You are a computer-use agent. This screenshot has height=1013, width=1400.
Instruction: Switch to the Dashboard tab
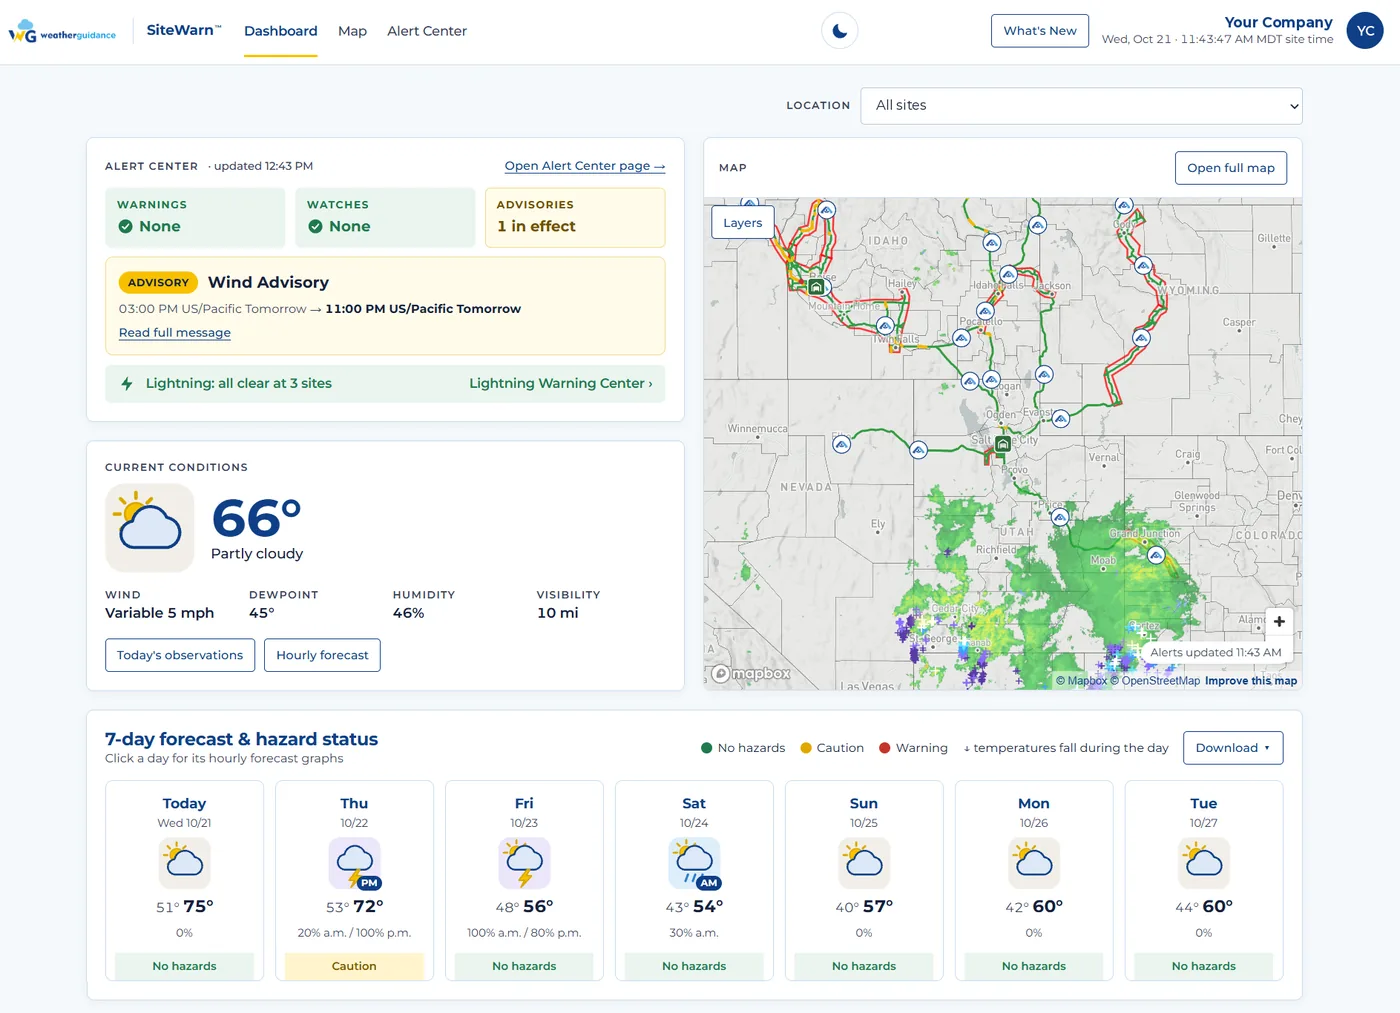pyautogui.click(x=281, y=31)
